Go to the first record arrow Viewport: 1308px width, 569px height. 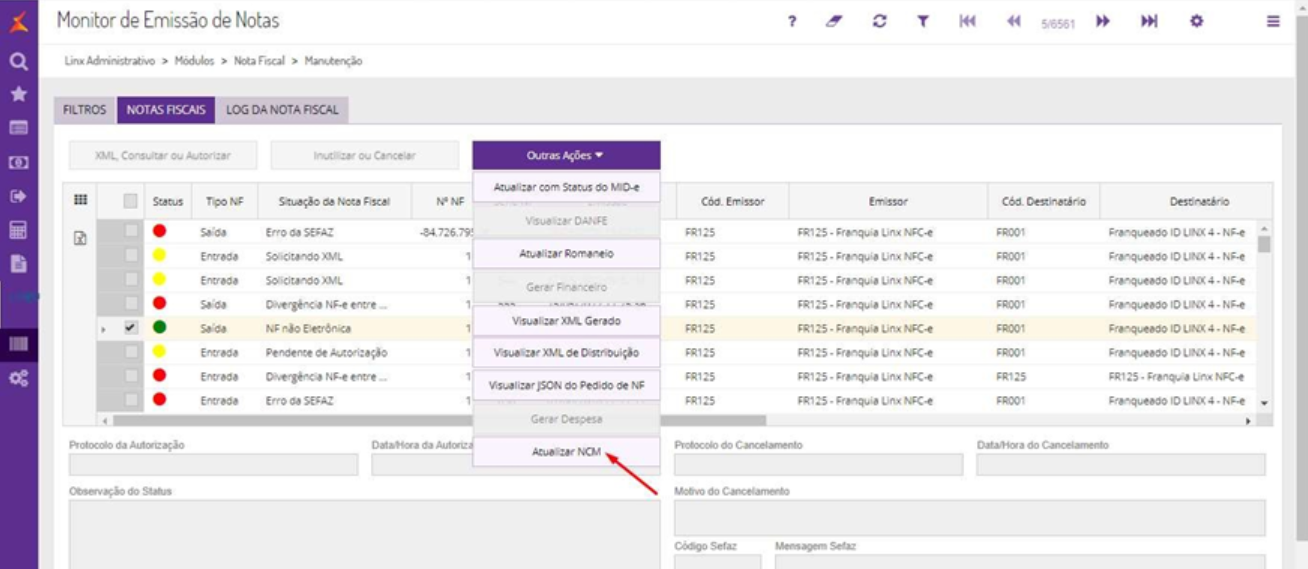pos(967,21)
